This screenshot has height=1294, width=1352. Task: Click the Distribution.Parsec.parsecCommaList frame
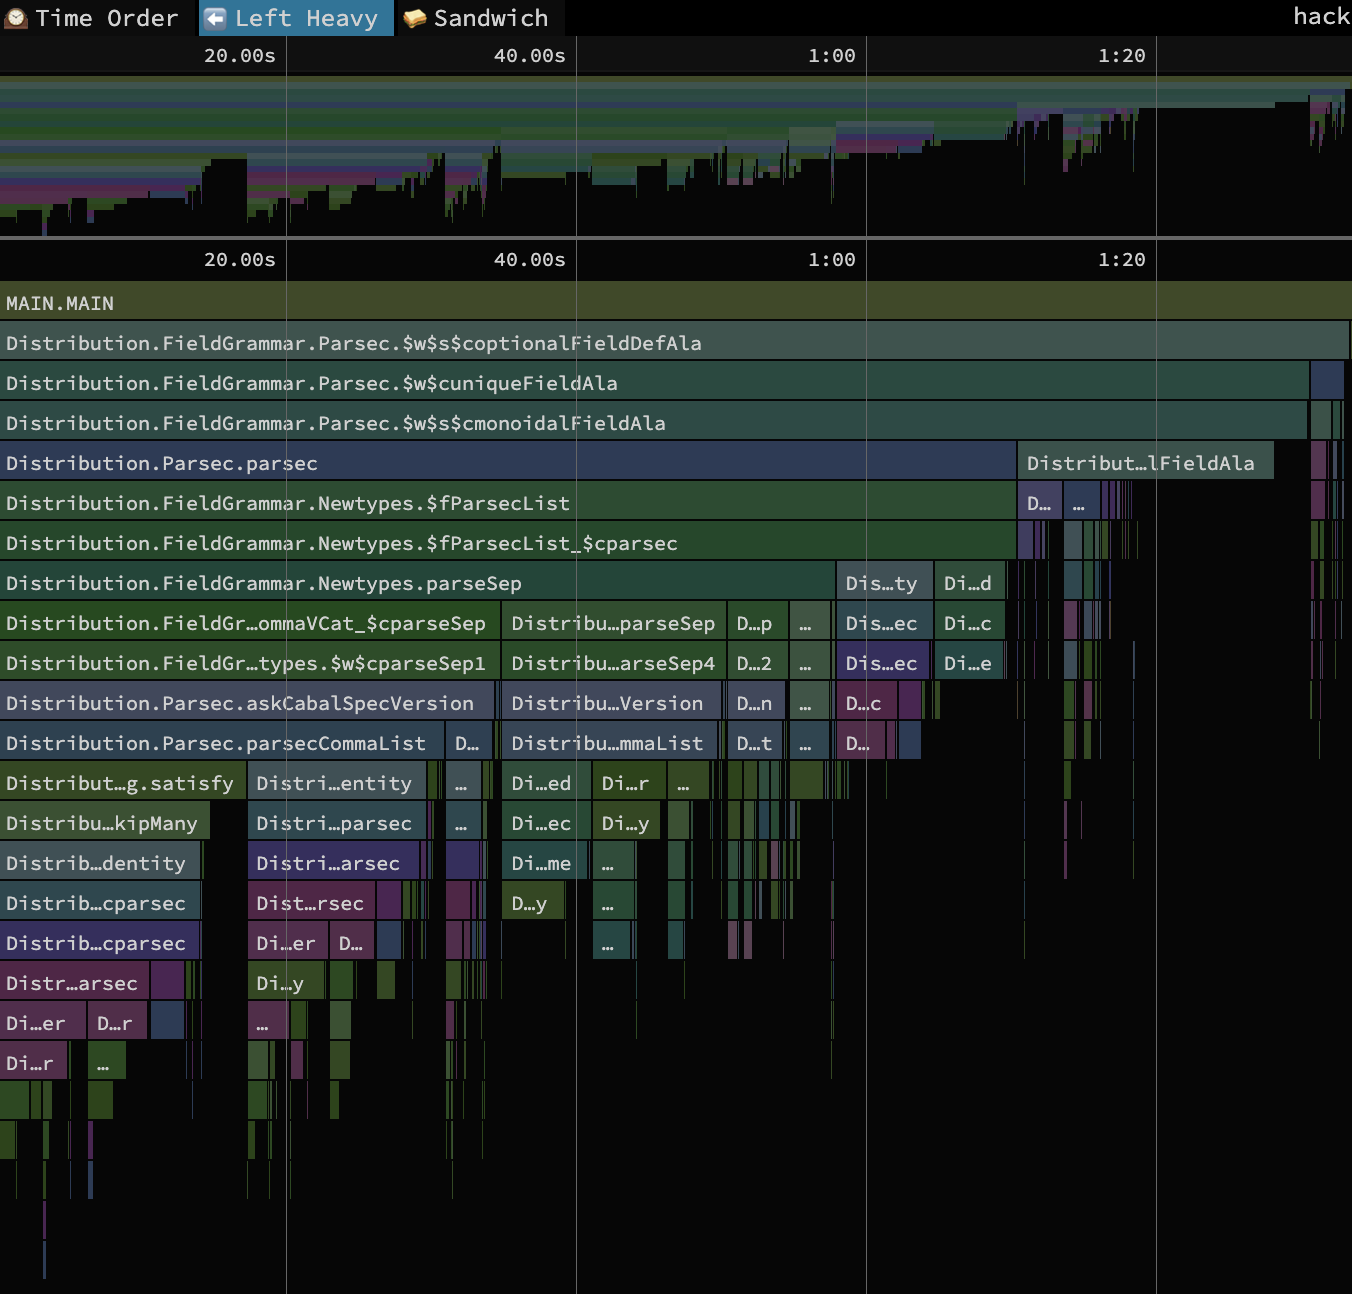pyautogui.click(x=215, y=743)
